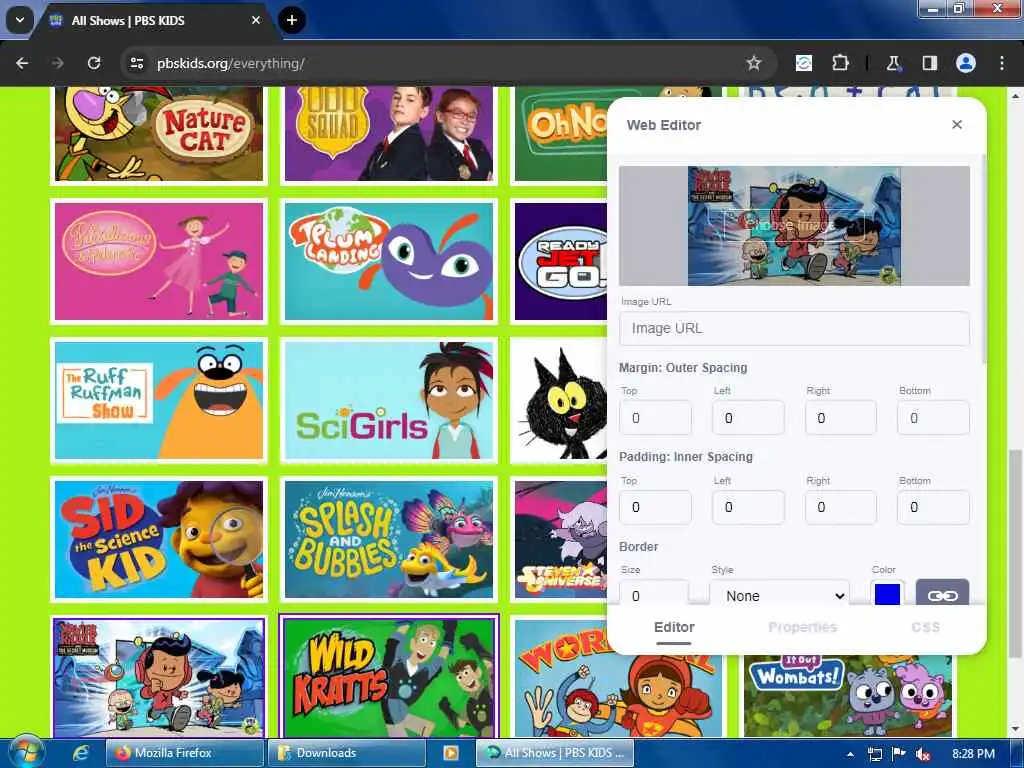Screen dimensions: 1024x768
Task: Open the site information icon
Action: pos(137,63)
